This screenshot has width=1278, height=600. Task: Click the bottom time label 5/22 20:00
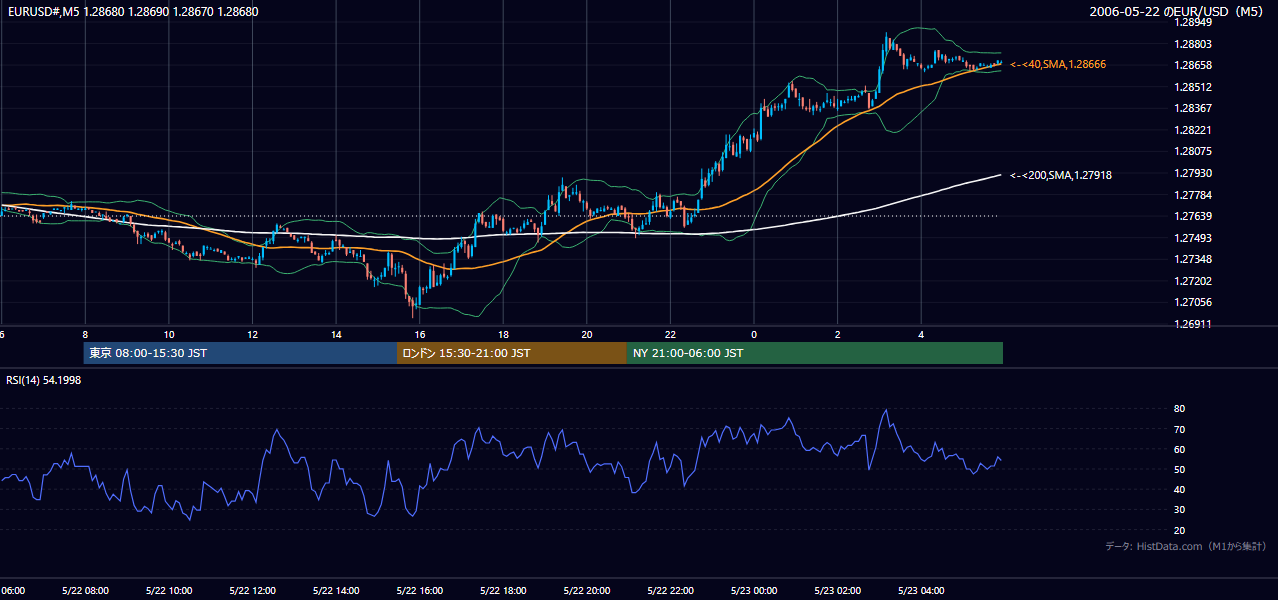click(587, 590)
